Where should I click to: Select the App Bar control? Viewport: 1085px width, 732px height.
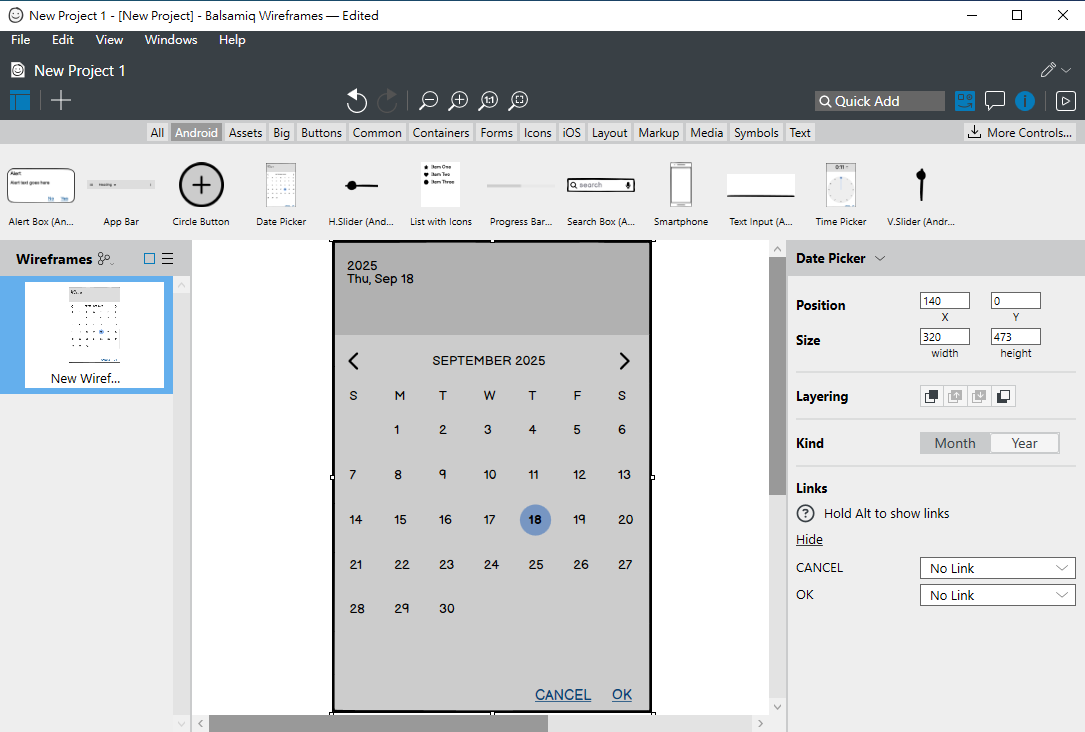[x=121, y=196]
